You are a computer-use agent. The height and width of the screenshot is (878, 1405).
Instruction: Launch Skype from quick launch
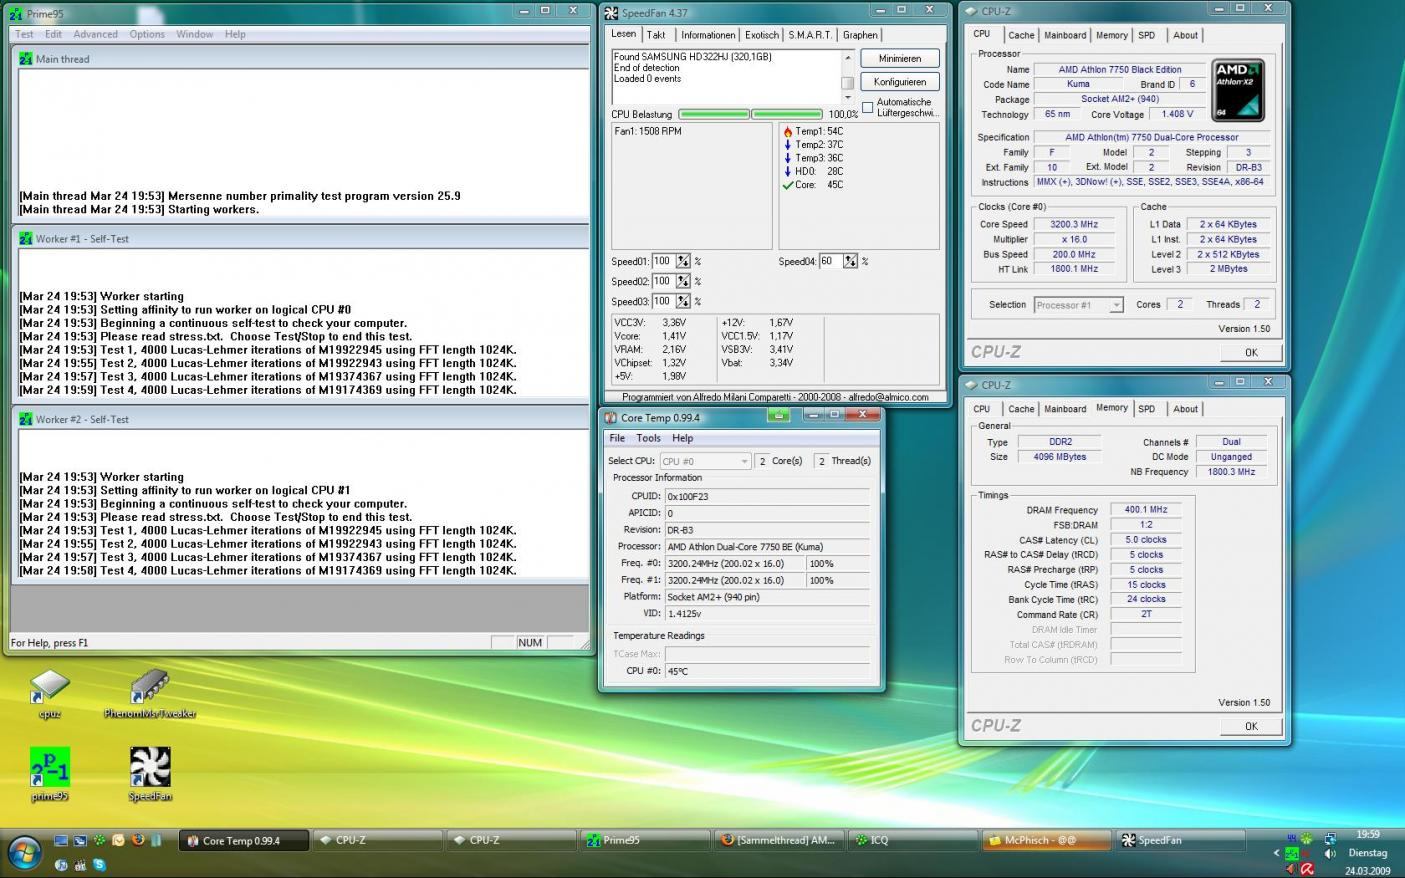point(99,865)
